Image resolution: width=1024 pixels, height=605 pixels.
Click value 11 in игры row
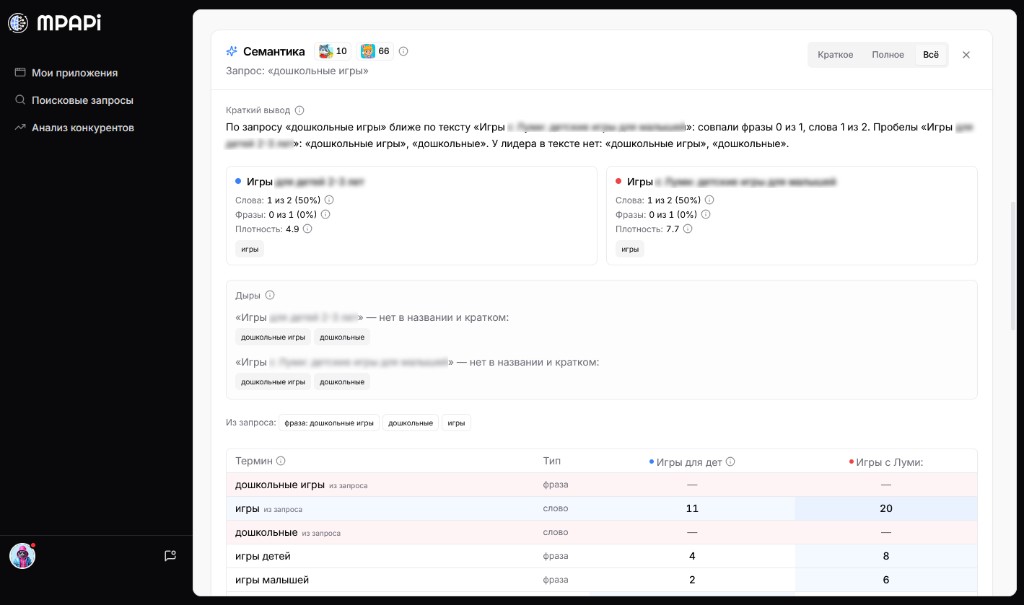[692, 508]
